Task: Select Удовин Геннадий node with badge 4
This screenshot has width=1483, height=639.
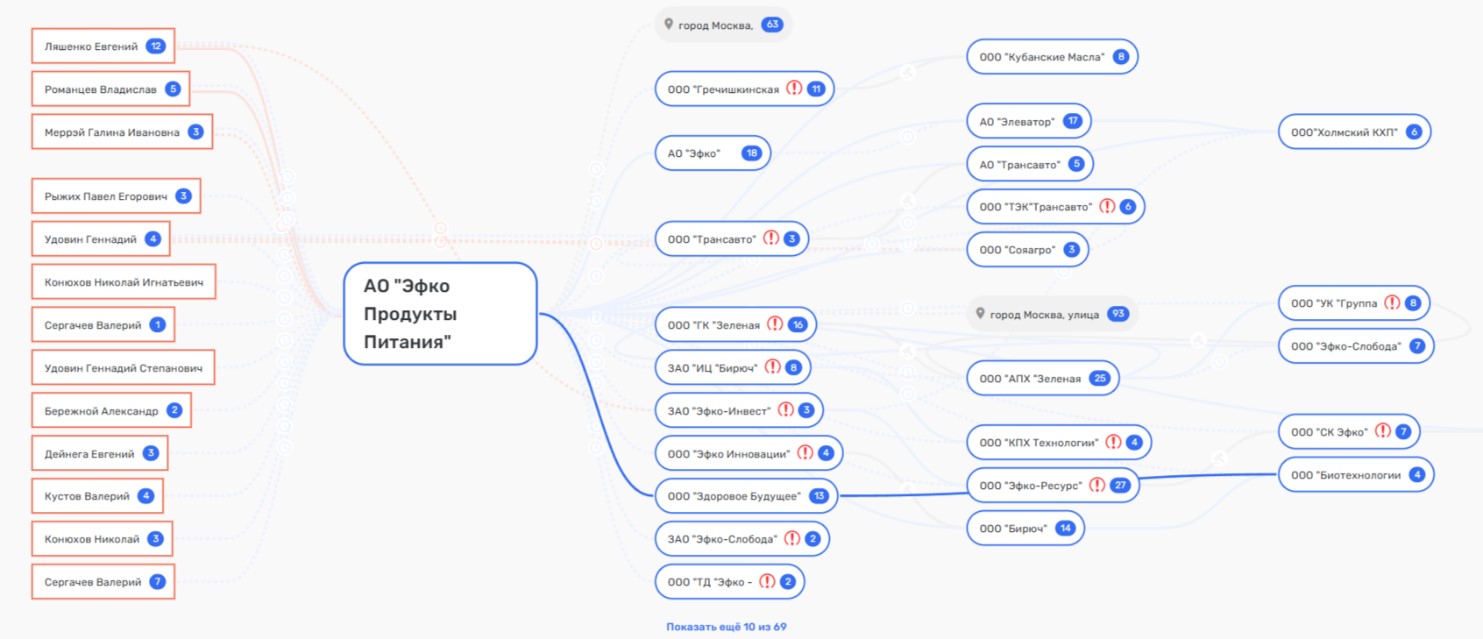Action: pyautogui.click(x=100, y=239)
